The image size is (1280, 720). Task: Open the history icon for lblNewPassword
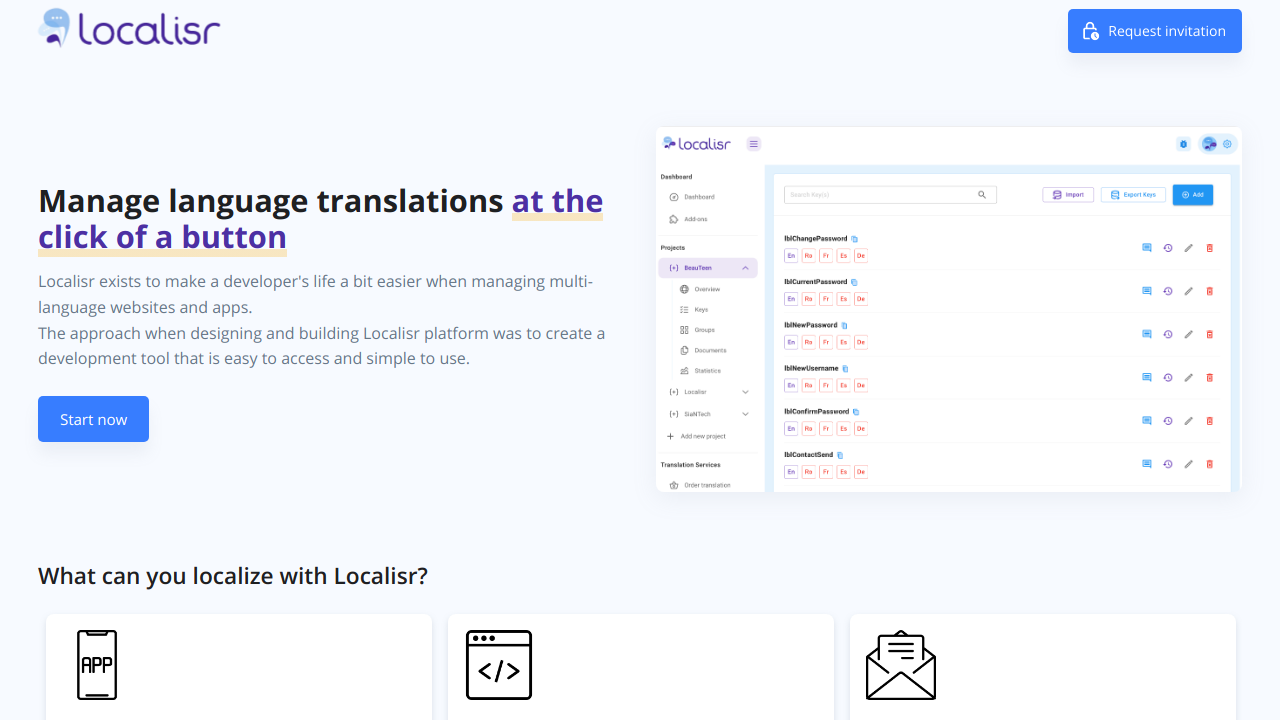coord(1167,335)
